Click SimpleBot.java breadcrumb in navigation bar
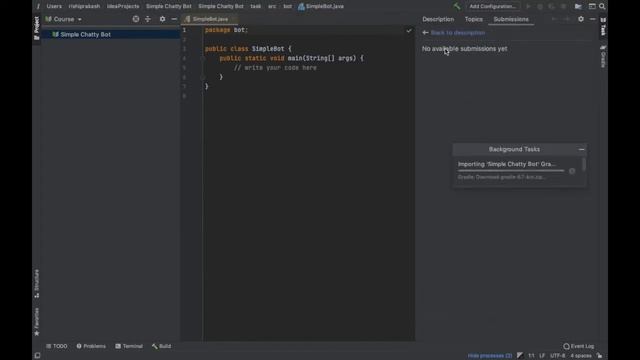The height and width of the screenshot is (360, 640). pyautogui.click(x=321, y=6)
